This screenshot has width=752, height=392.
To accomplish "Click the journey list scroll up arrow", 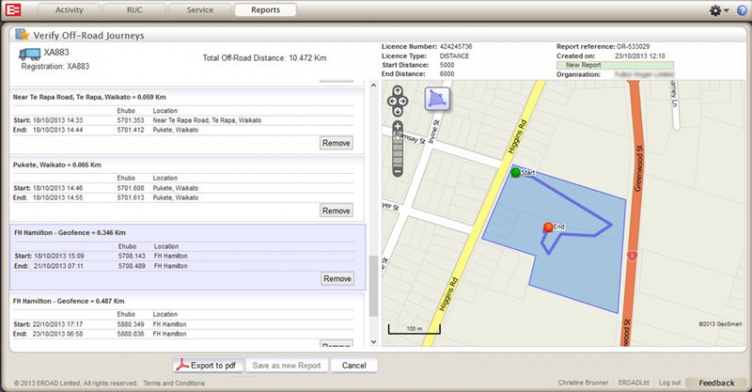I will [x=374, y=85].
